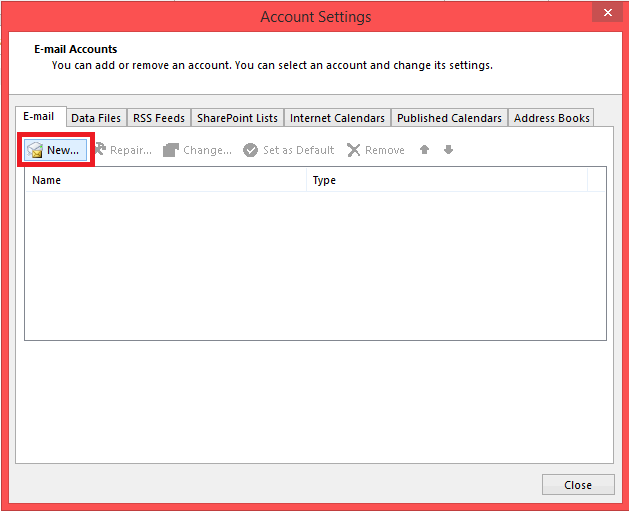Sort by the Name column header

pyautogui.click(x=165, y=180)
